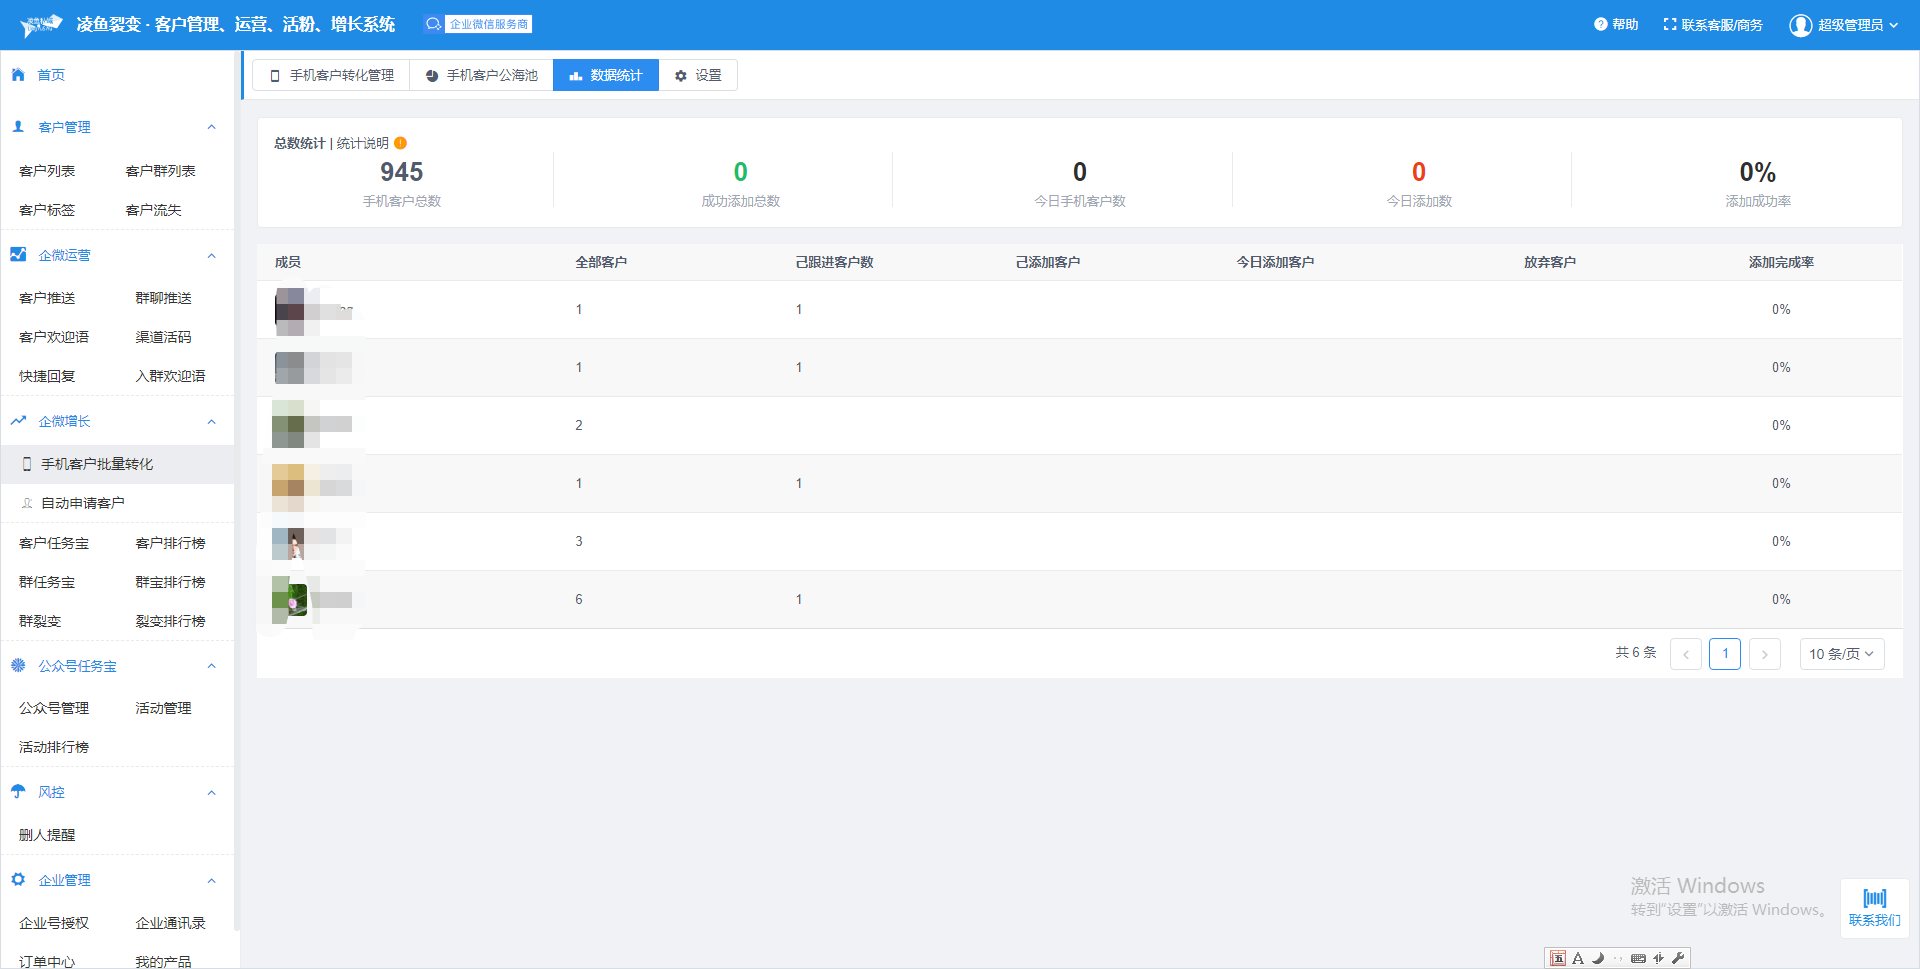Collapse the 企微运营 sidebar section
This screenshot has height=969, width=1920.
point(211,256)
